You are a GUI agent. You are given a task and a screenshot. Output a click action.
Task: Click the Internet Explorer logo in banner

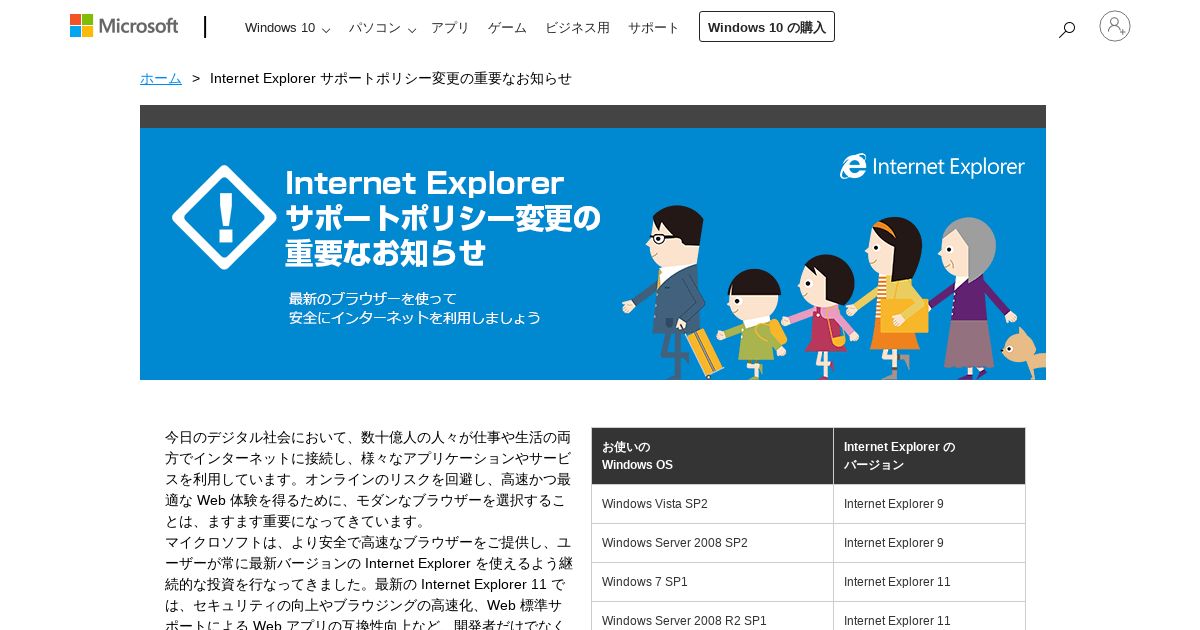(932, 167)
